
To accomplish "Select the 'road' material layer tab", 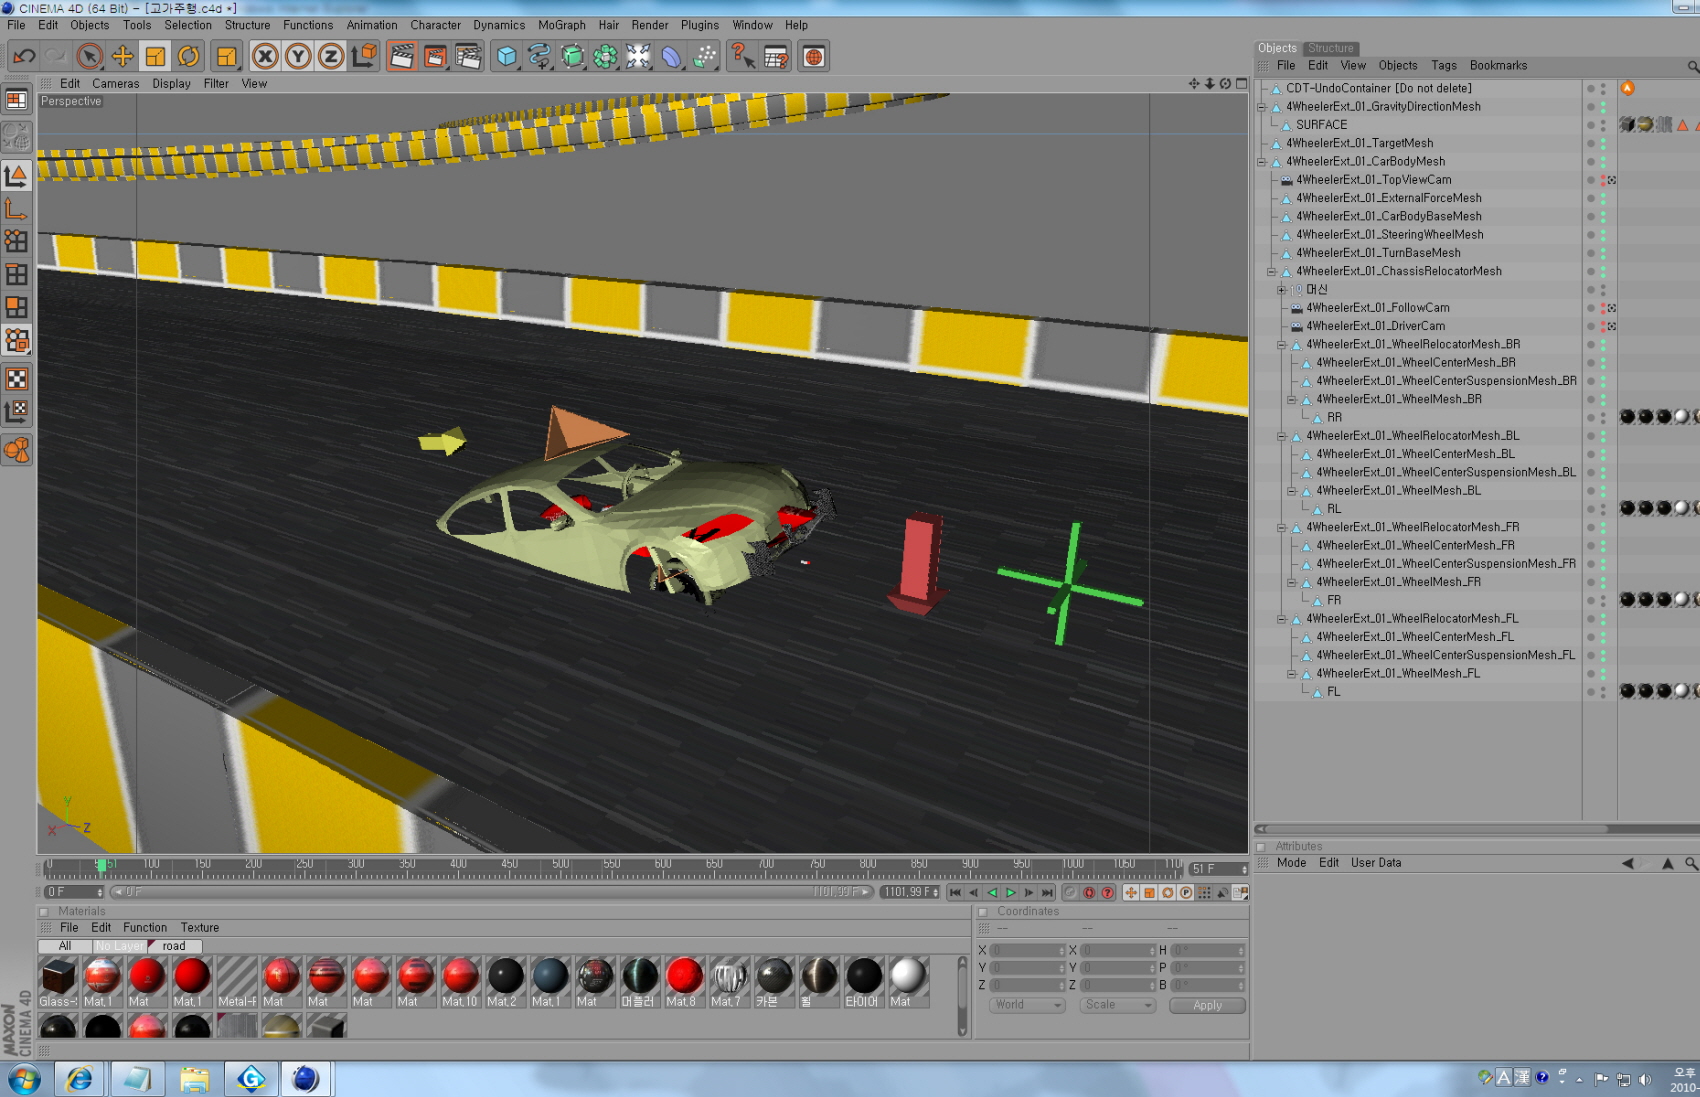I will pyautogui.click(x=174, y=946).
